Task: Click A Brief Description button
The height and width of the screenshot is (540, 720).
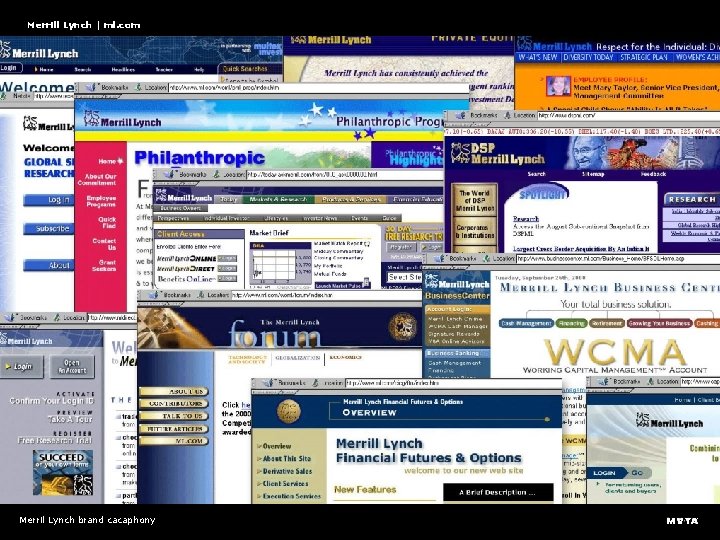Action: 498,492
